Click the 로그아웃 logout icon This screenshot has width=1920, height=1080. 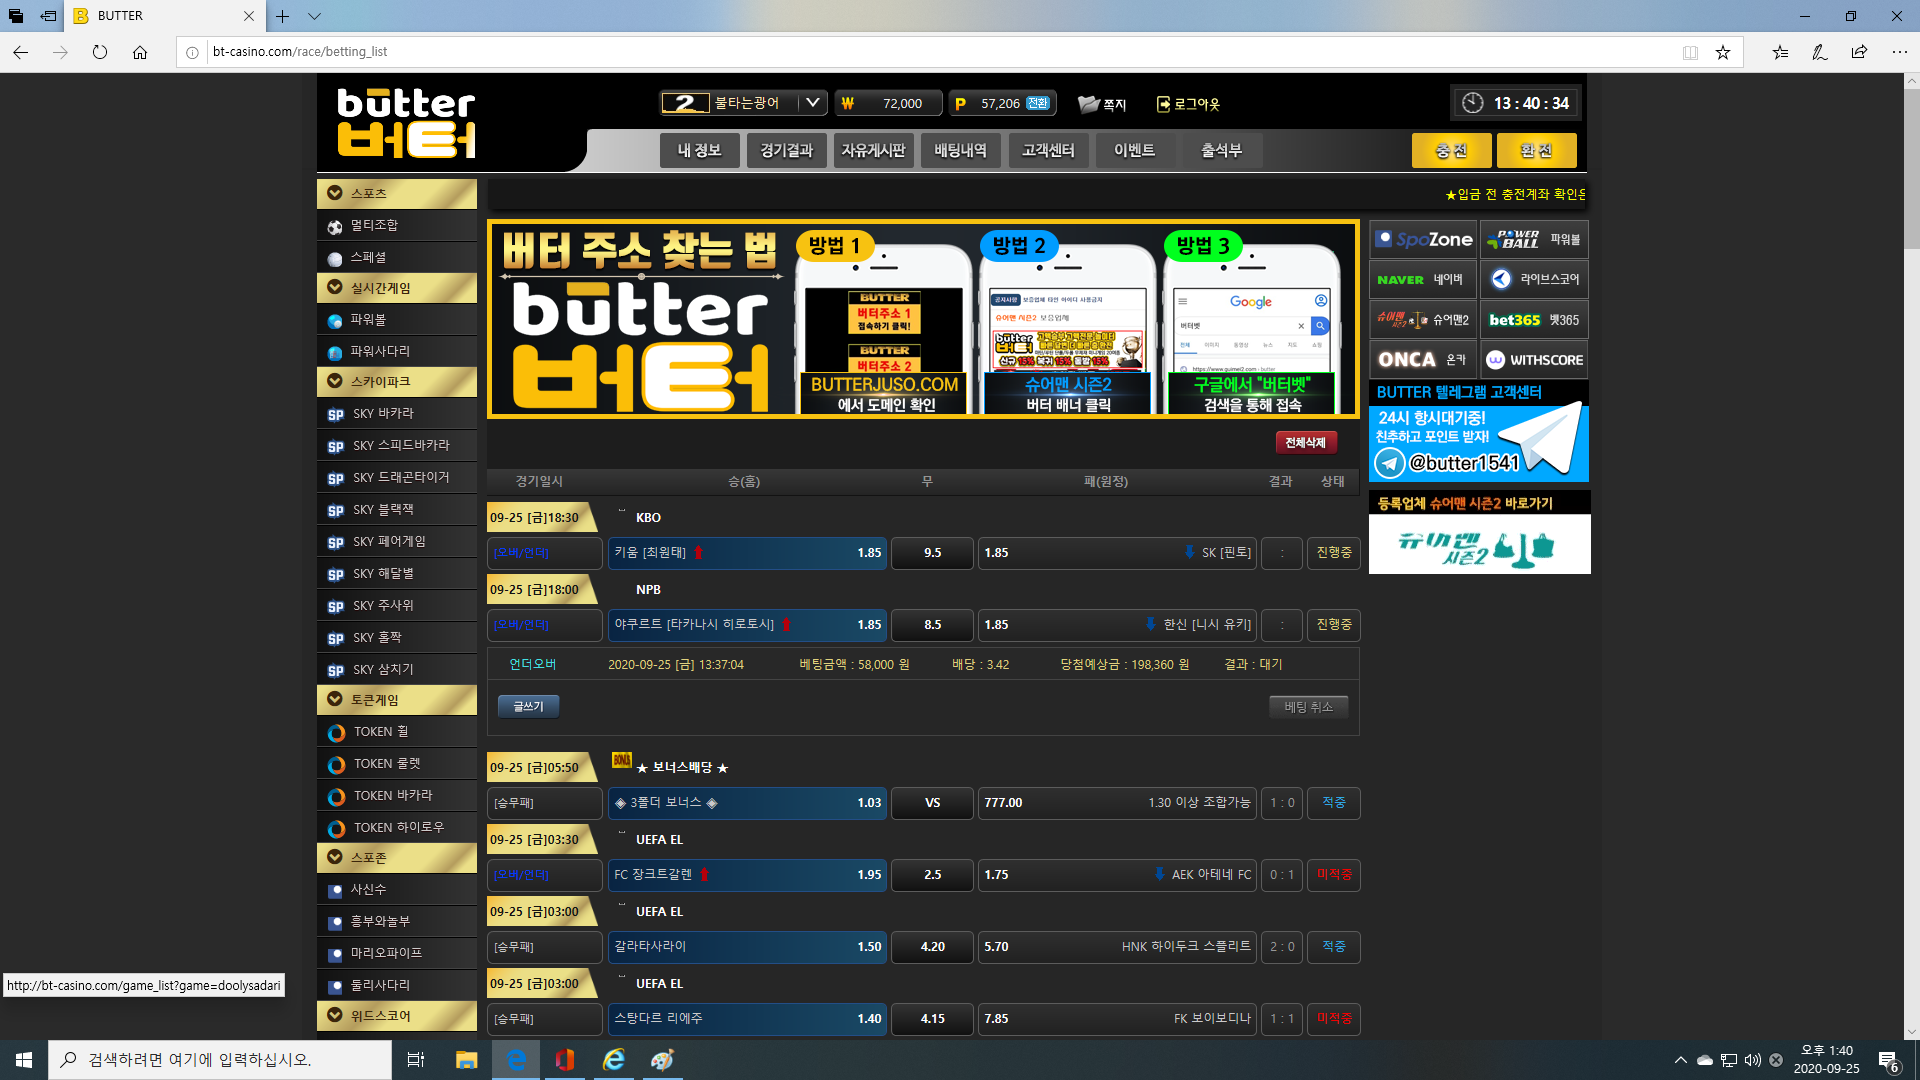coord(1163,104)
